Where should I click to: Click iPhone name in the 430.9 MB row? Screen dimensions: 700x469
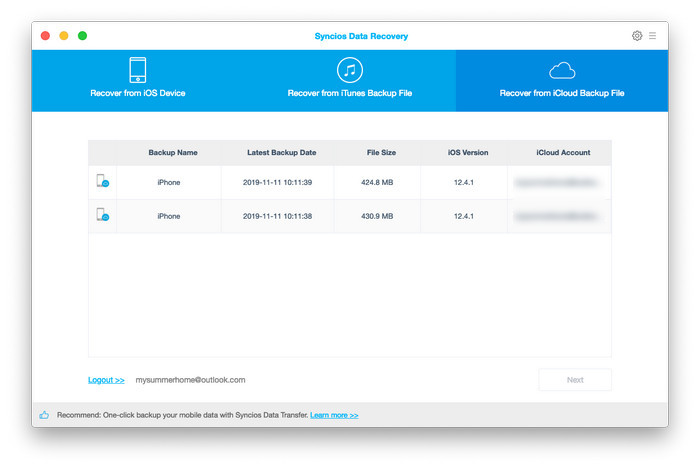point(169,216)
